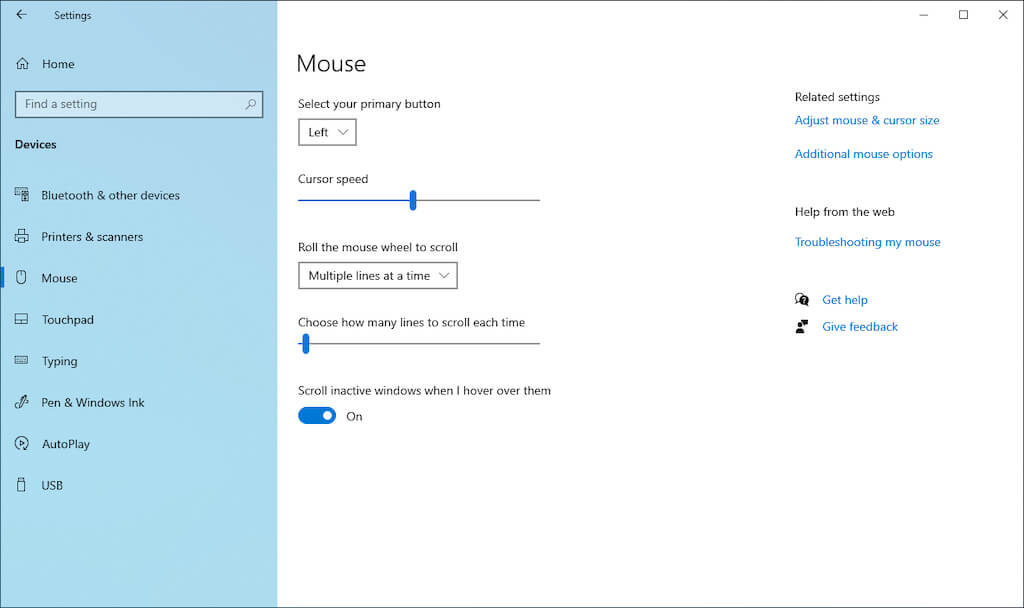Screen dimensions: 1024x608
Task: Click the Get help chat icon
Action: (x=802, y=299)
